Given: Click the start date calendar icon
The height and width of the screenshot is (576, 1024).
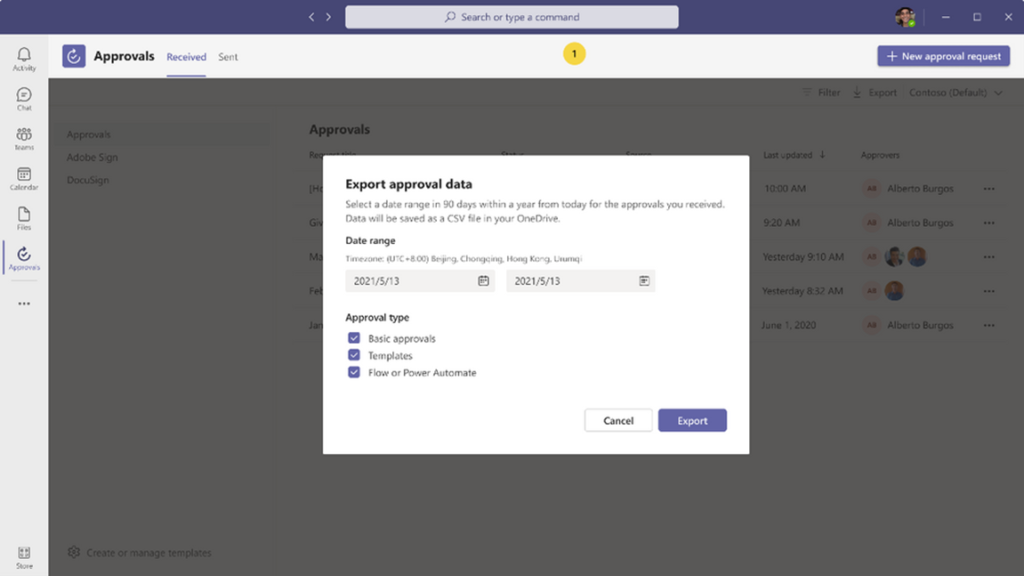Looking at the screenshot, I should (483, 281).
